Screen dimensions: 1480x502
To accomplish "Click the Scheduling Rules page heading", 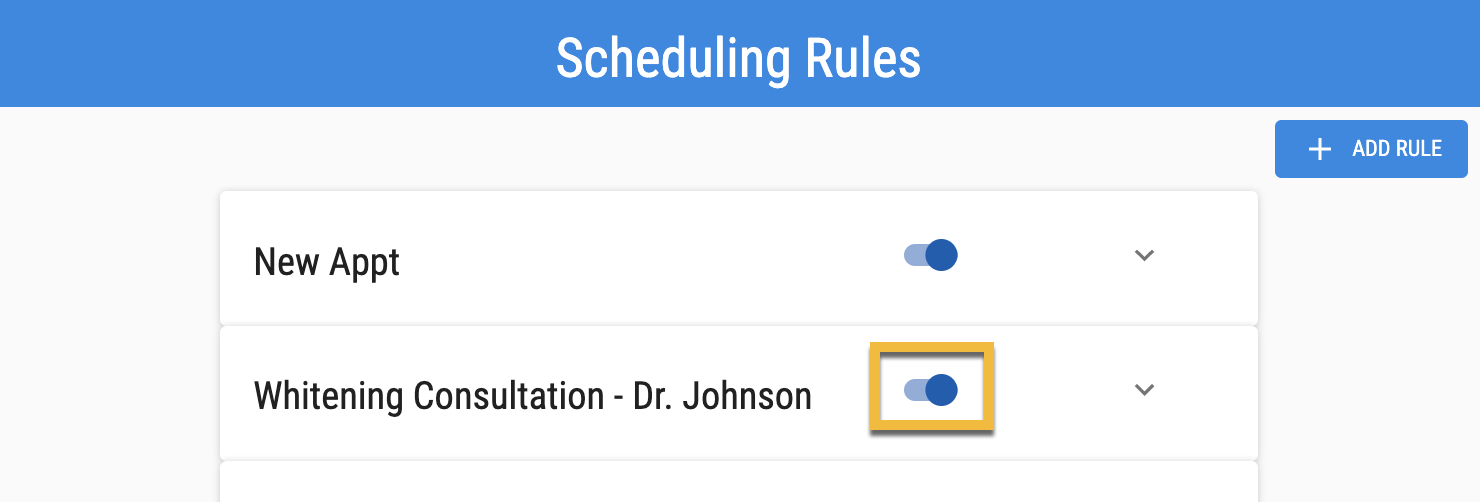I will point(738,58).
